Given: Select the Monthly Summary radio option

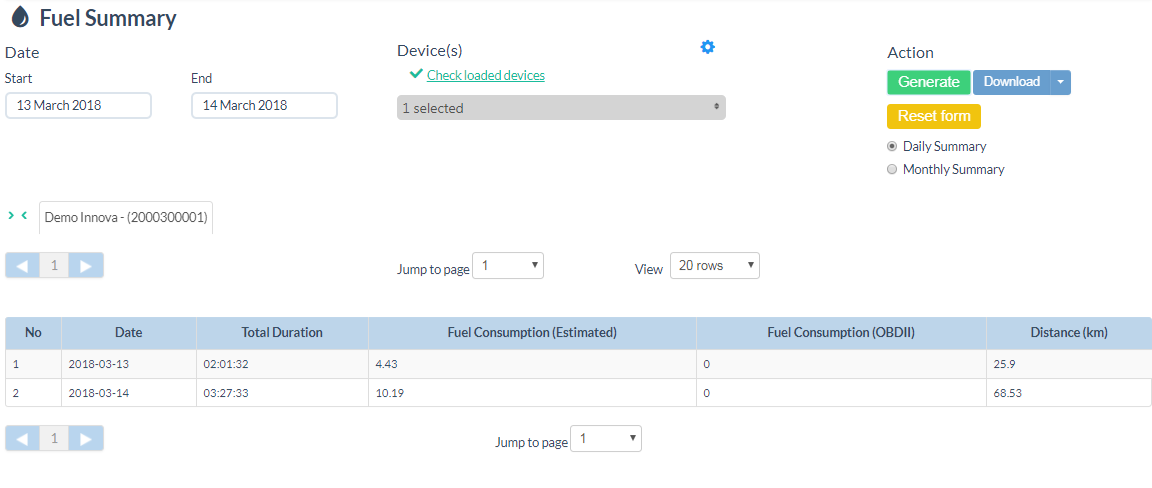Looking at the screenshot, I should (892, 170).
